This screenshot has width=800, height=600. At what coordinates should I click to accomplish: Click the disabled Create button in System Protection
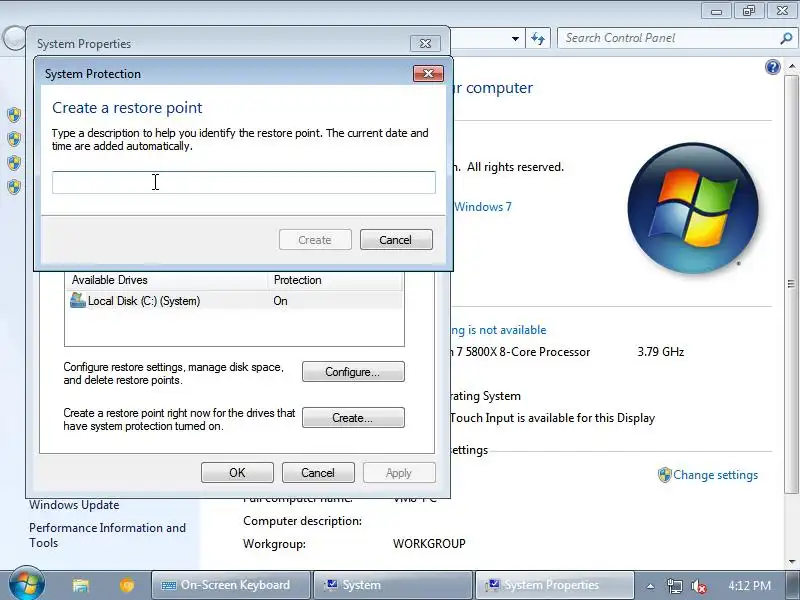tap(315, 240)
